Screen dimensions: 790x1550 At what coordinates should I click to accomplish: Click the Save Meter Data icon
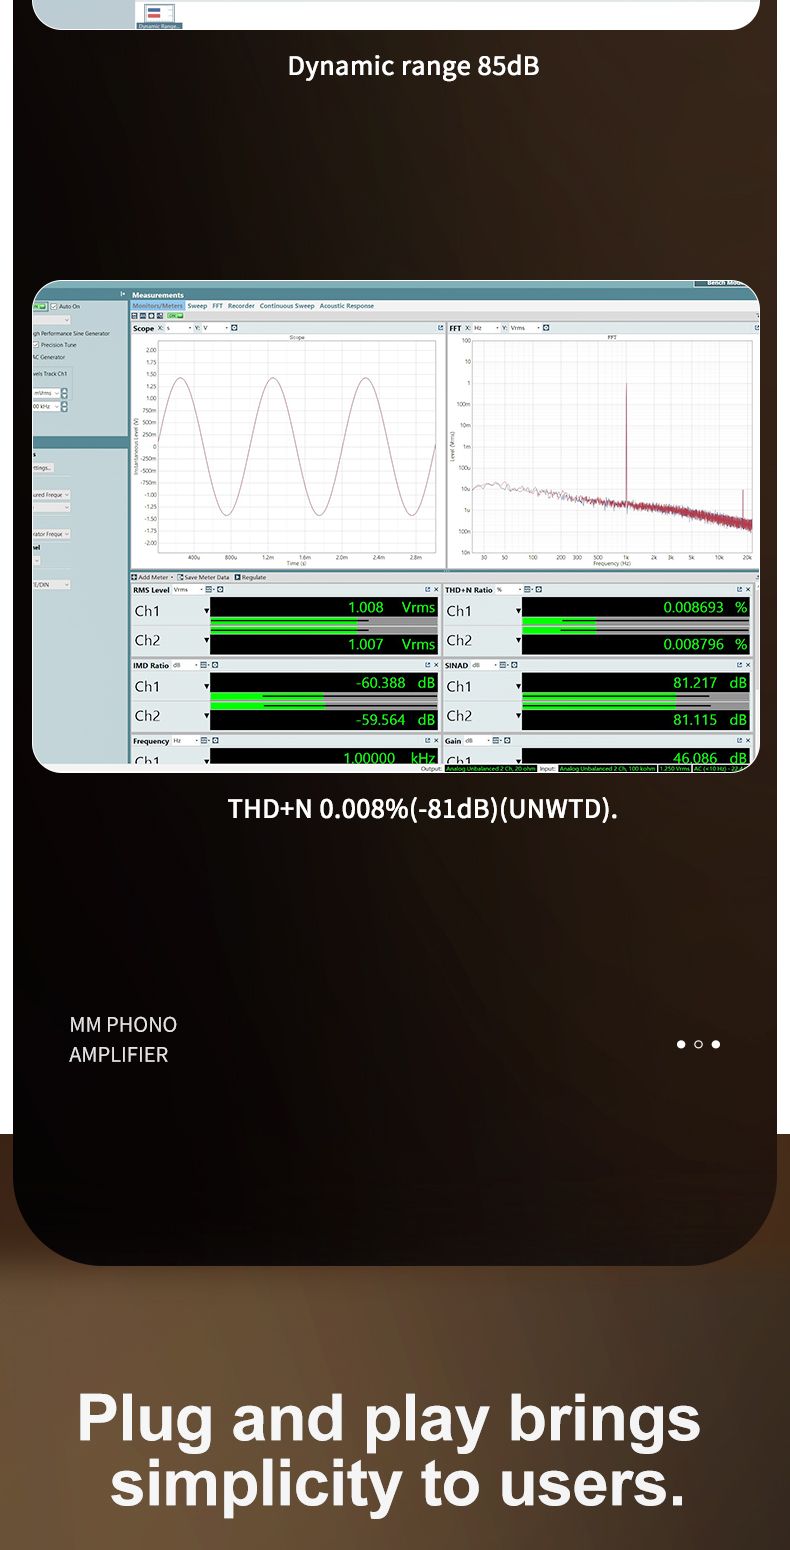181,577
